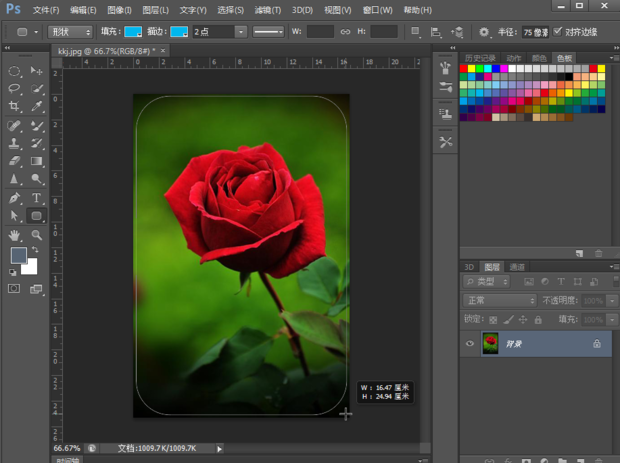Switch to the 通道 channels tab
This screenshot has width=620, height=463.
click(x=517, y=267)
